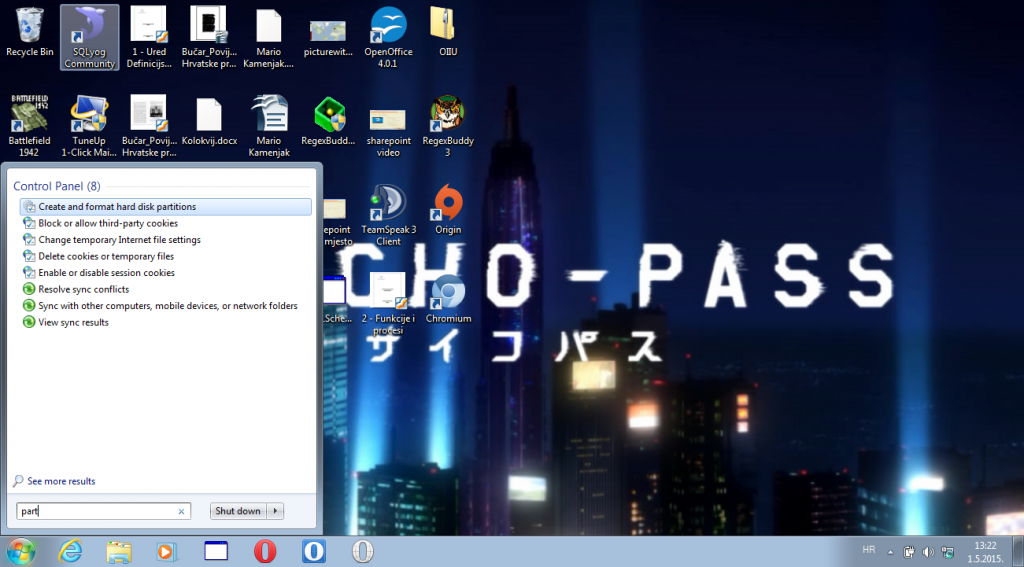This screenshot has height=567, width=1024.
Task: Select the Mario Kamenjak file in top row
Action: 268,37
